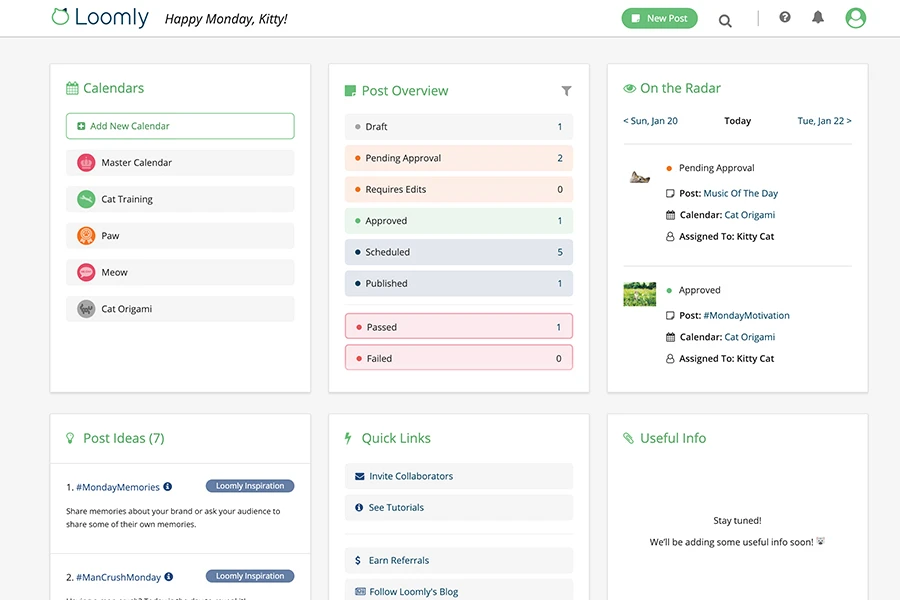The width and height of the screenshot is (900, 600).
Task: Open See Tutorials quick link
Action: 459,508
